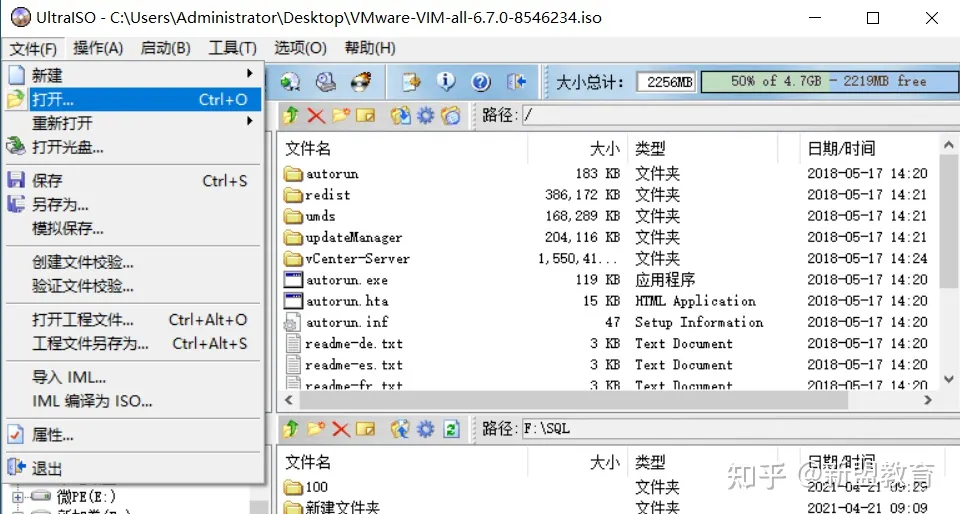Viewport: 960px width, 514px height.
Task: Open the 工具(T) menu
Action: [232, 48]
